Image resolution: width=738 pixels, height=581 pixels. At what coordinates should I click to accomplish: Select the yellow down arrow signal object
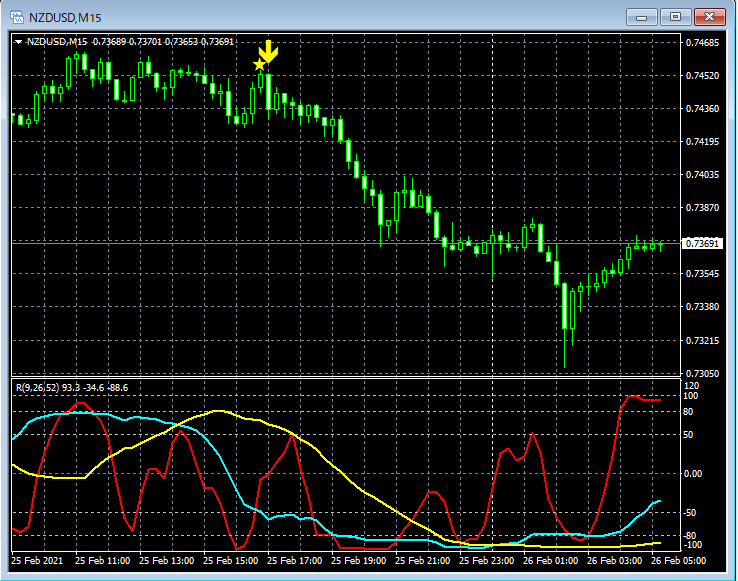268,51
